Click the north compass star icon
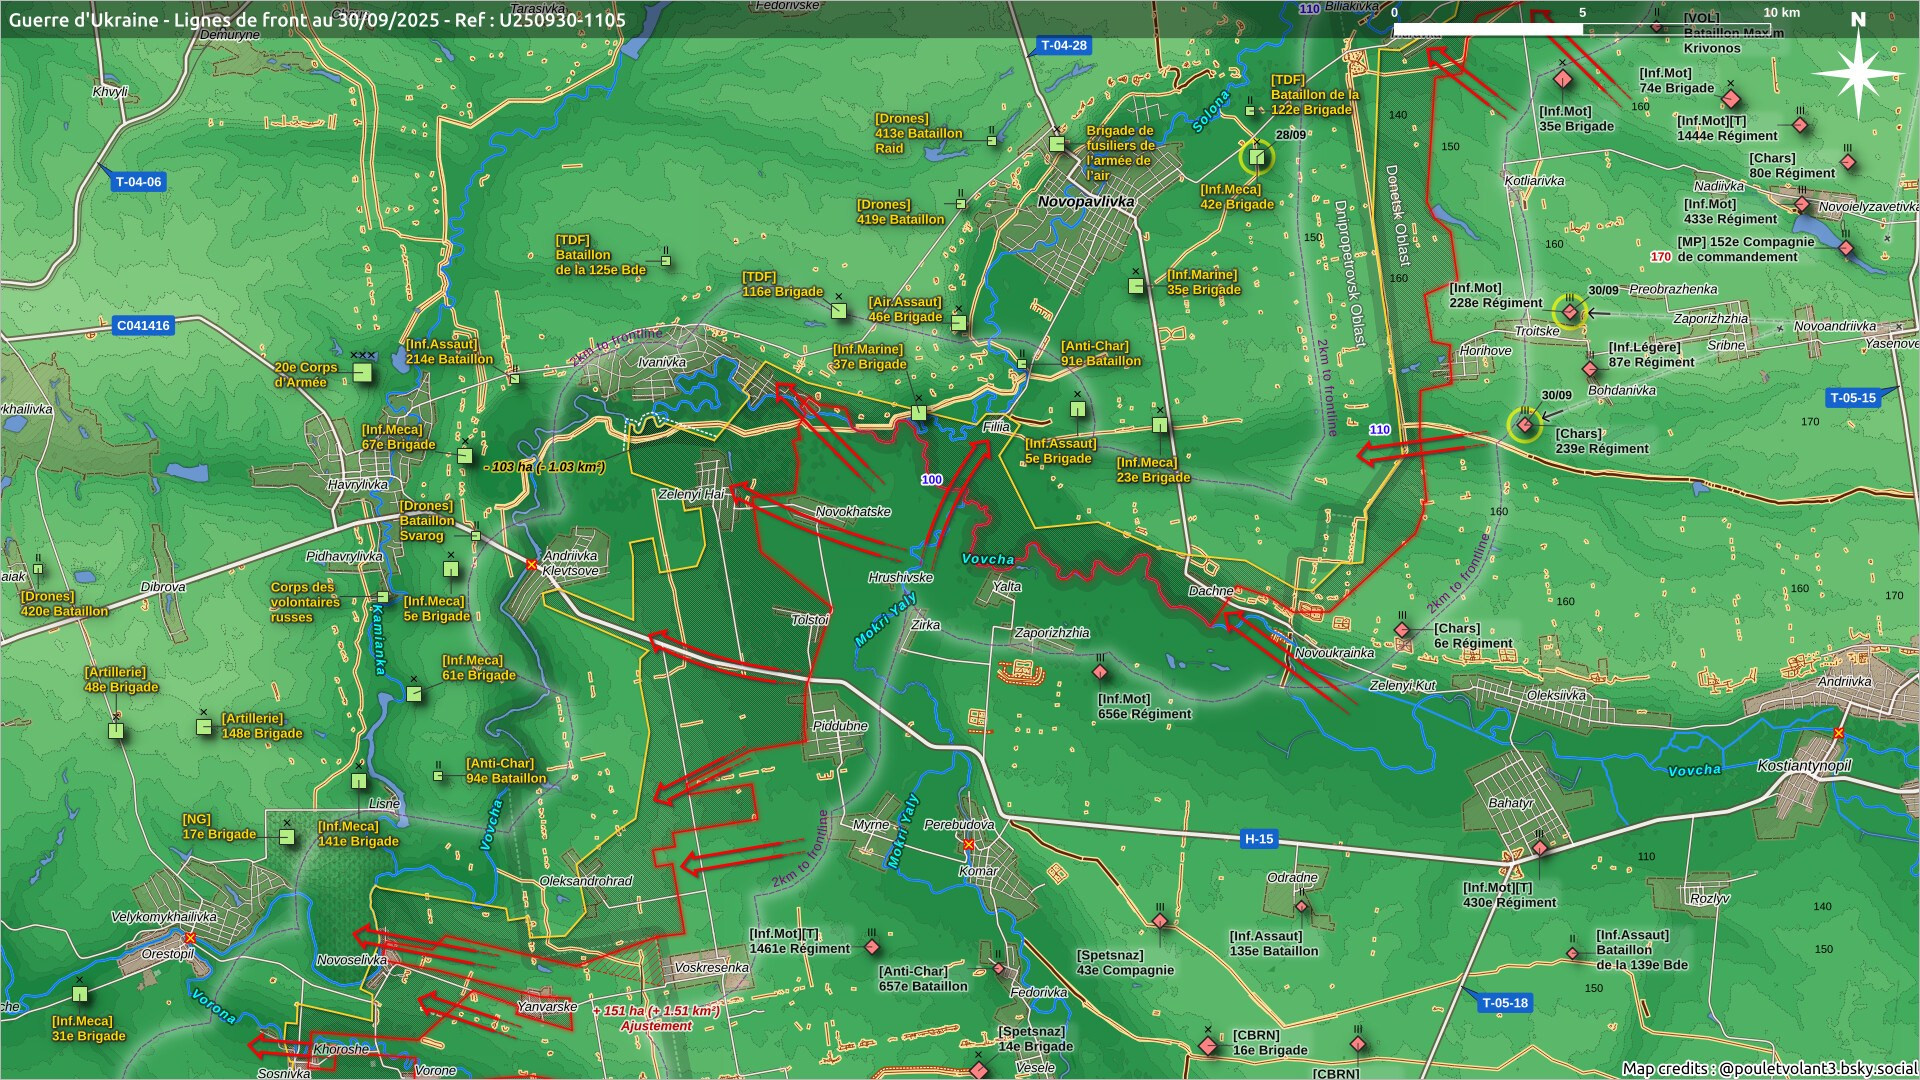 tap(1858, 74)
